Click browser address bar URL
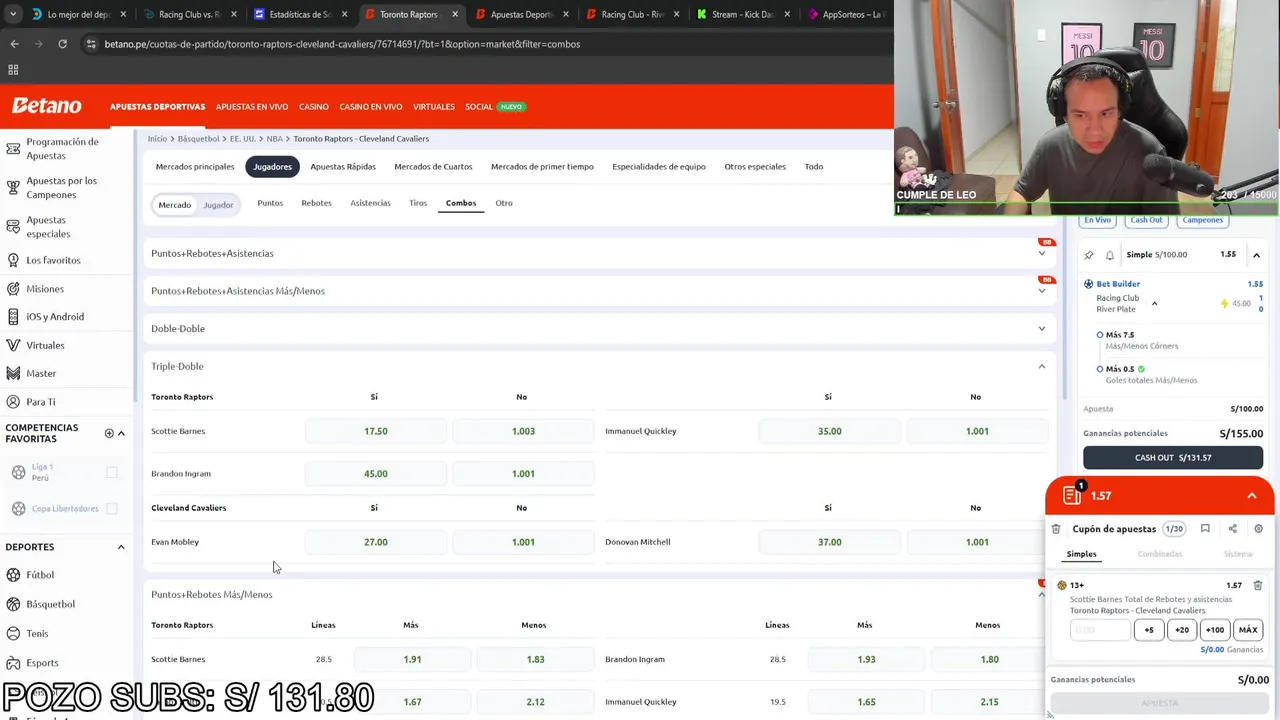 click(342, 44)
